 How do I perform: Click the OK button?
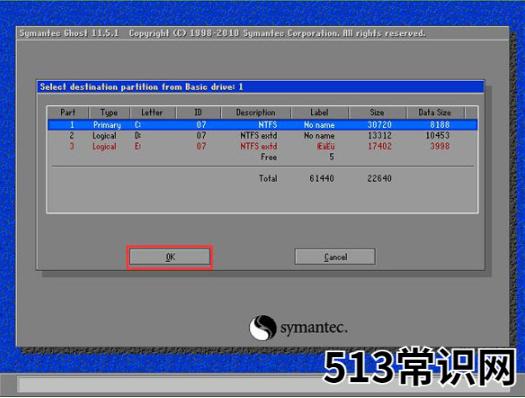click(x=170, y=257)
